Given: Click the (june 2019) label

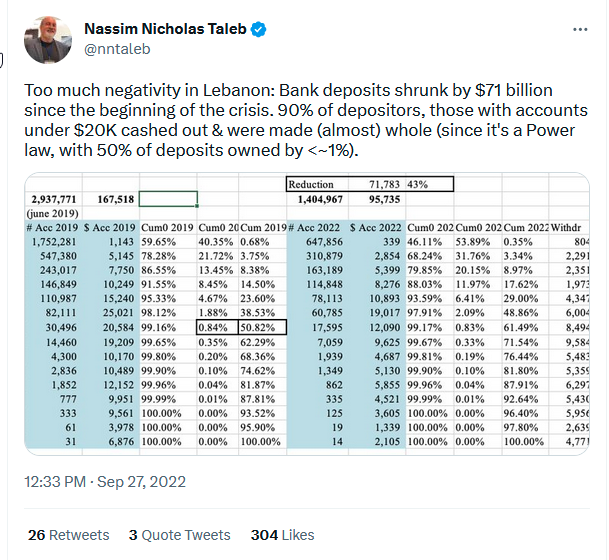Looking at the screenshot, I should pyautogui.click(x=47, y=213).
